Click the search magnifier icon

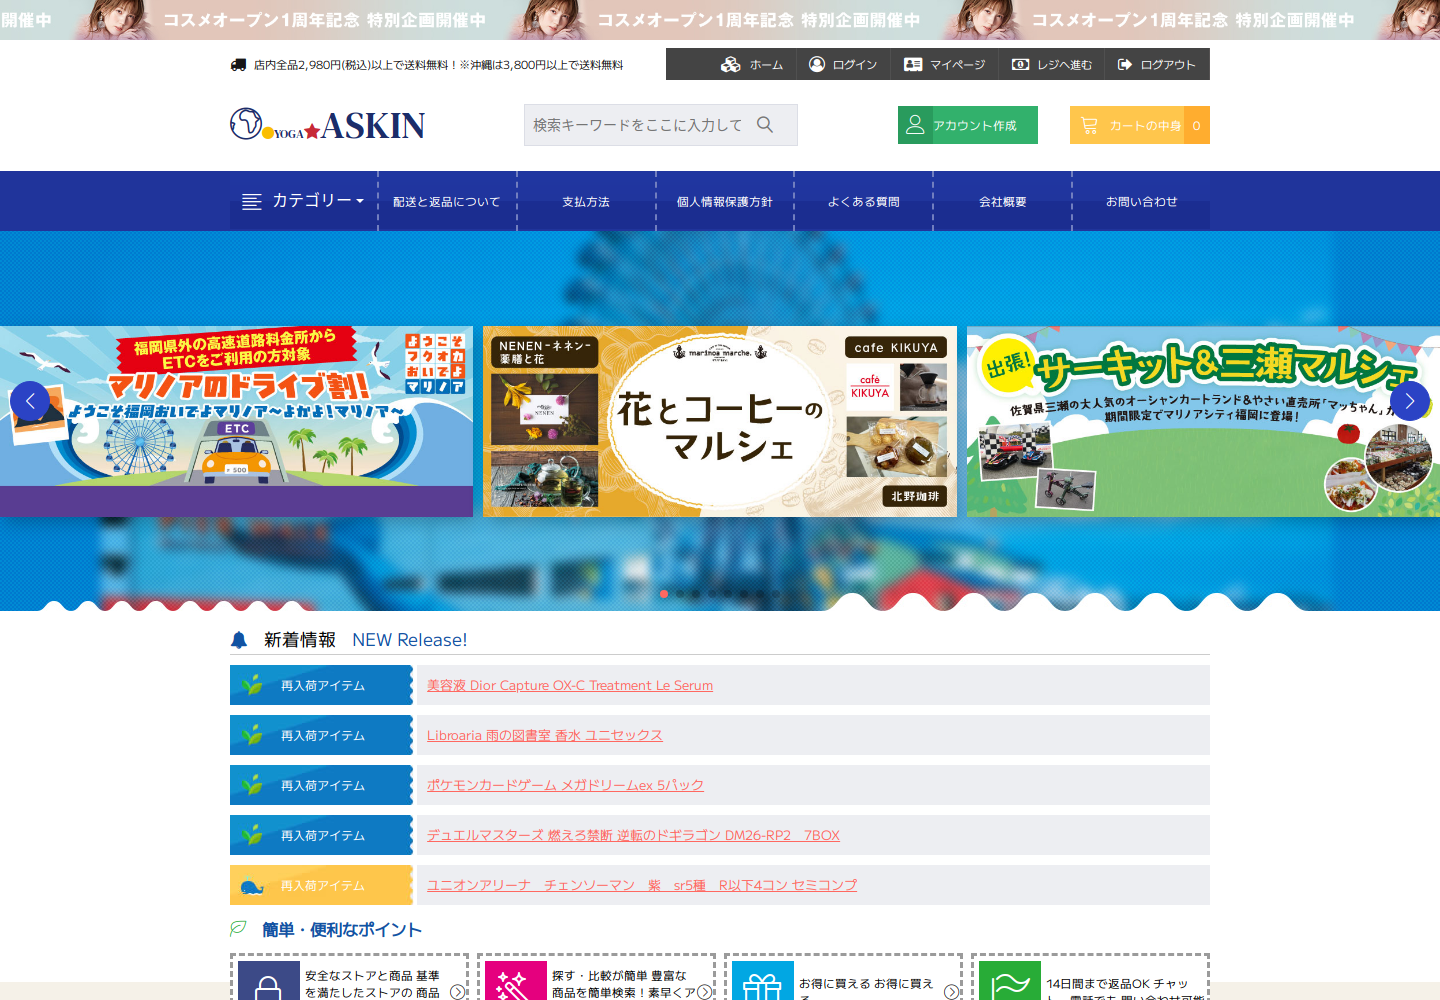click(765, 125)
